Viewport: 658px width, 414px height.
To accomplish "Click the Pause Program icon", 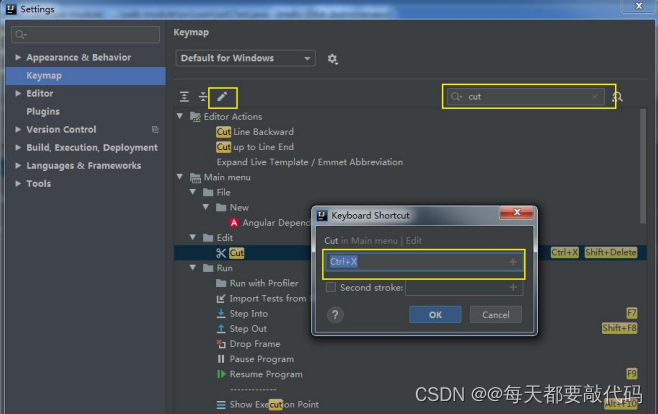I will pyautogui.click(x=221, y=359).
